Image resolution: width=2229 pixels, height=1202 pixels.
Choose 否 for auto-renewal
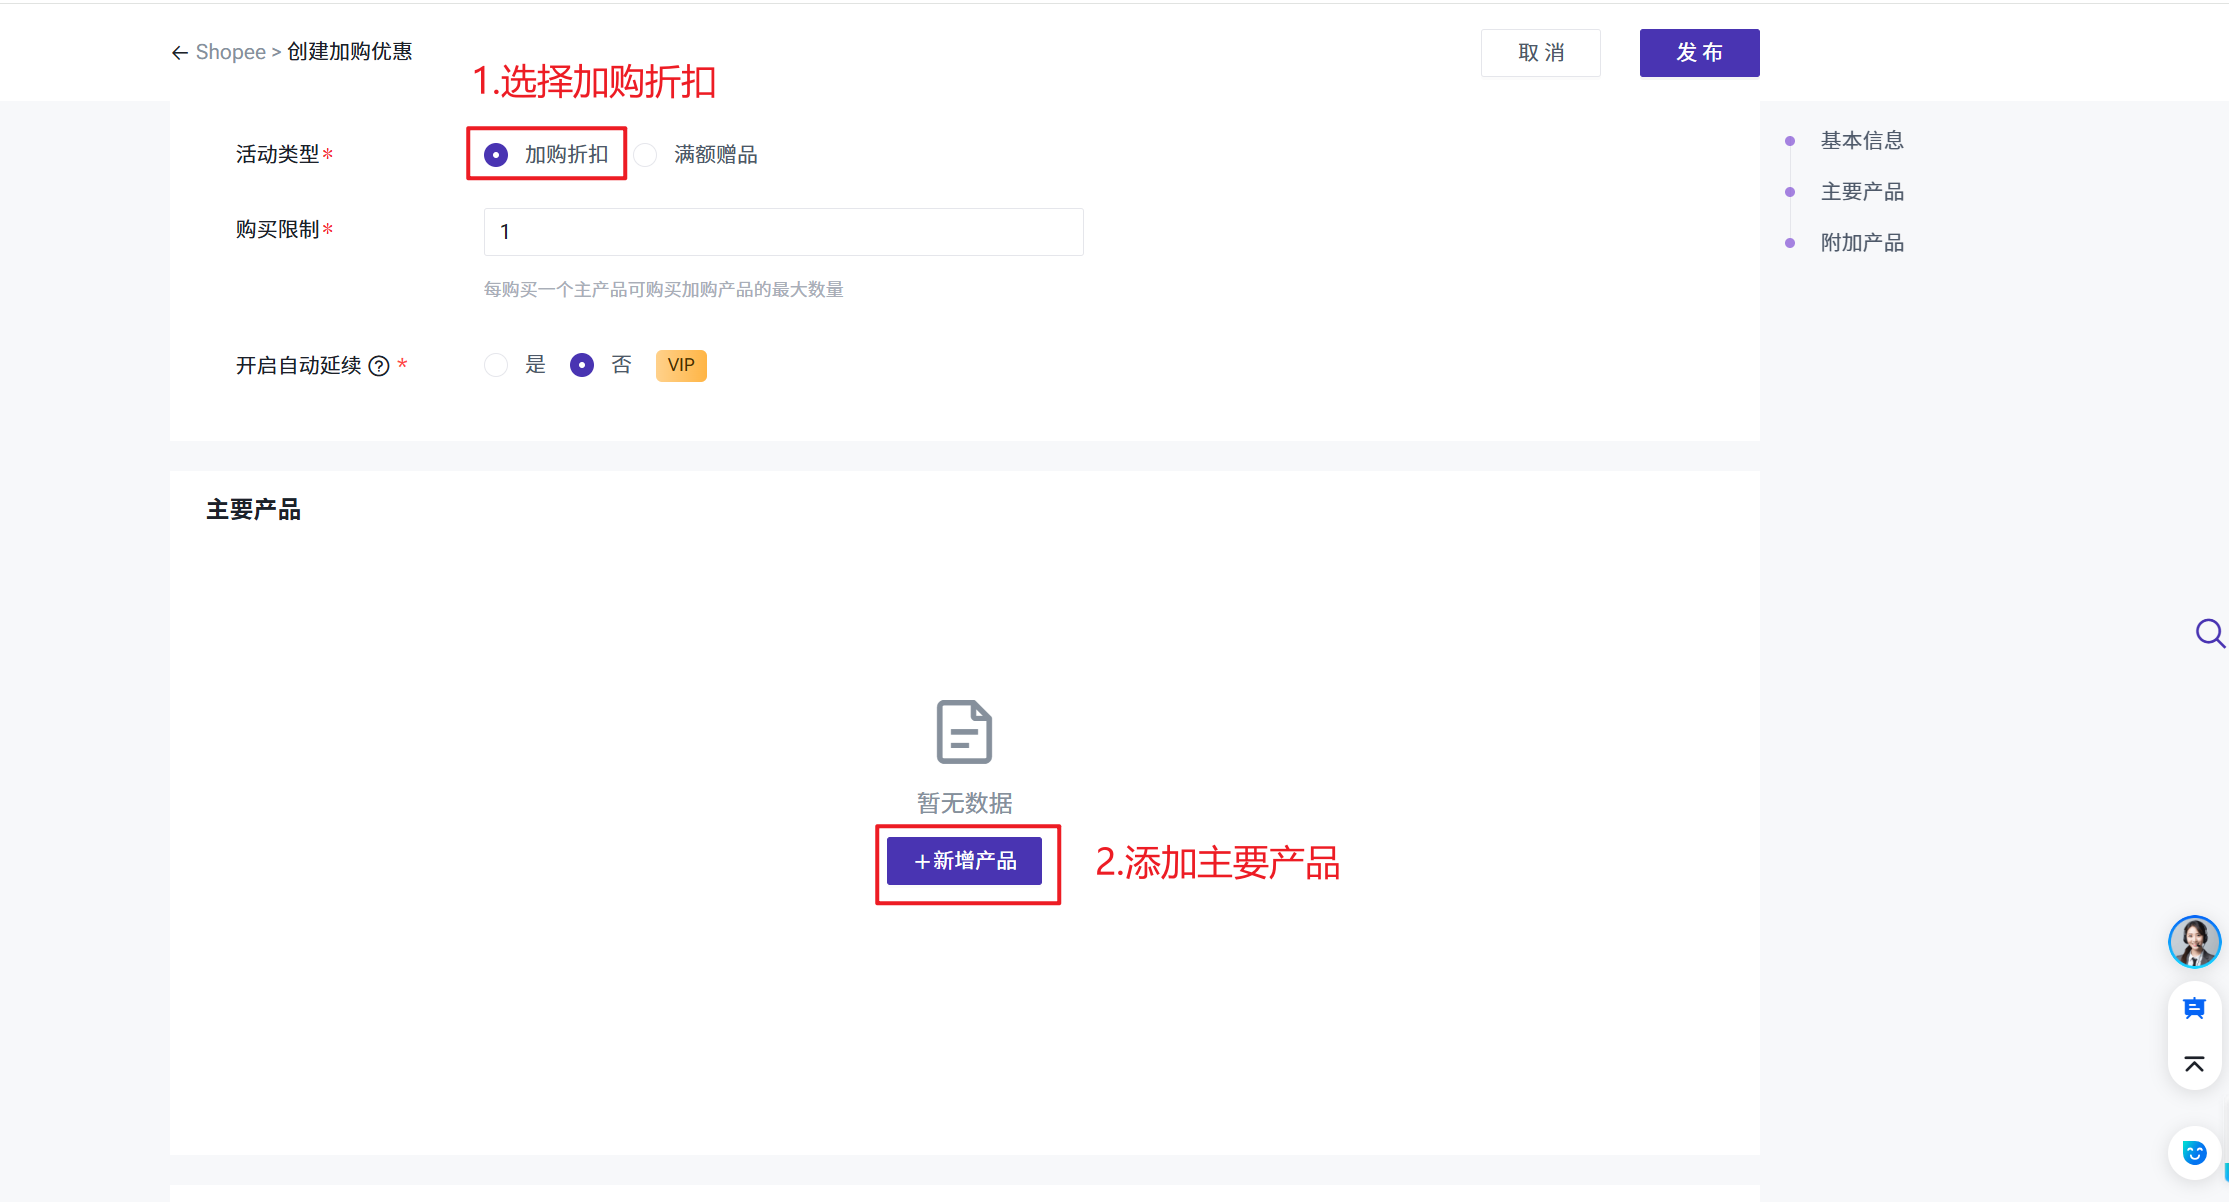[x=582, y=365]
